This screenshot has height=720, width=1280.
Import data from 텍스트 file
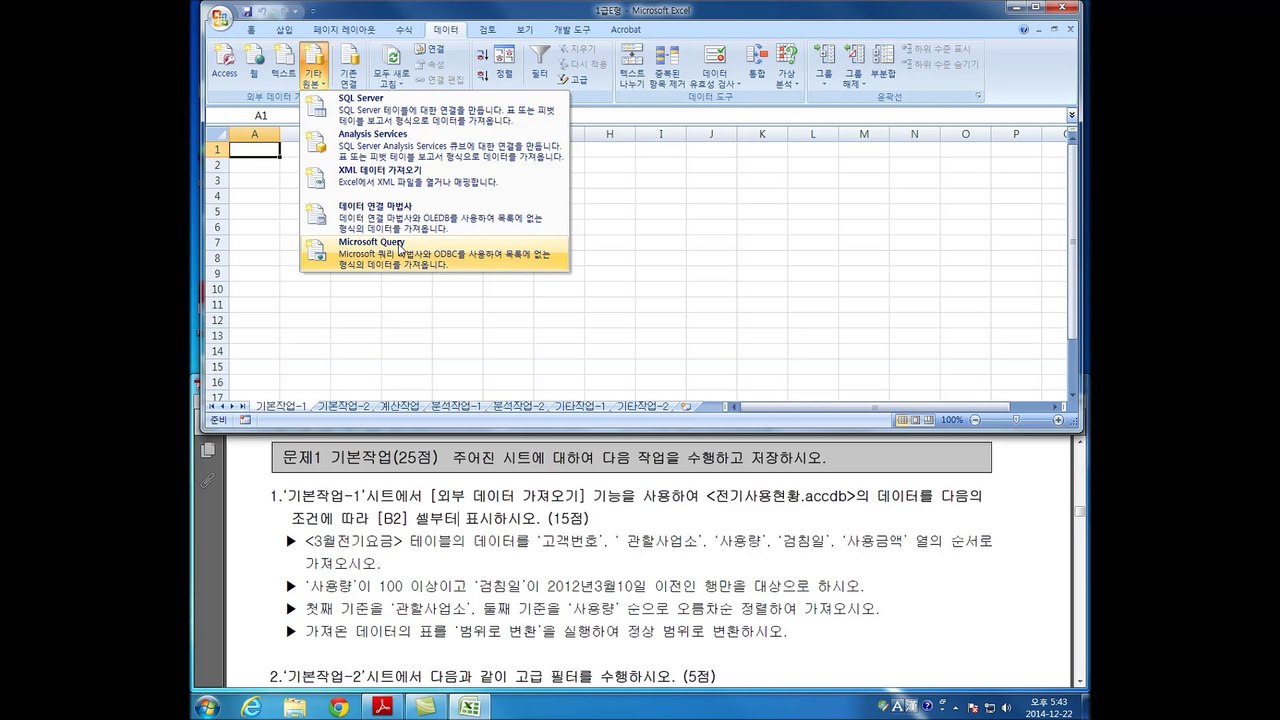click(x=284, y=62)
